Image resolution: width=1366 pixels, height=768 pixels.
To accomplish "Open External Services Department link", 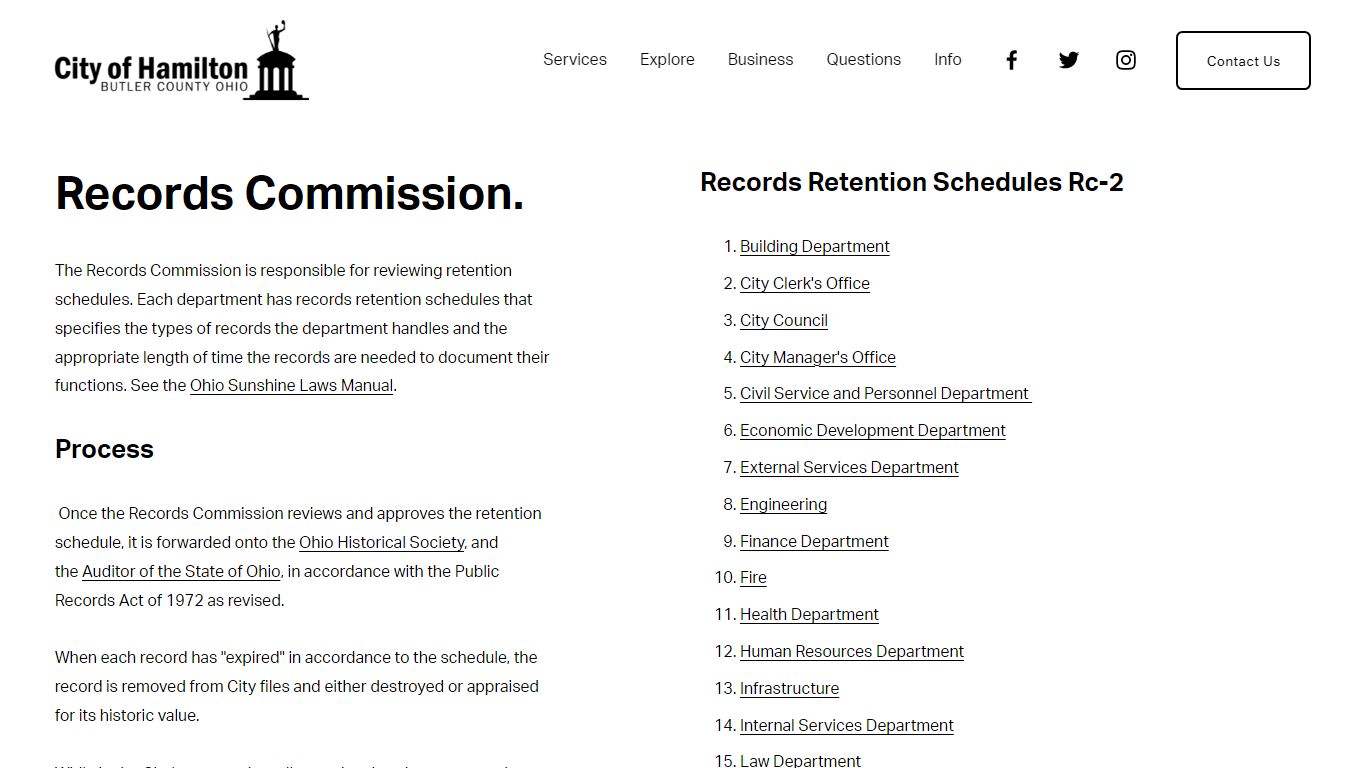I will (849, 468).
